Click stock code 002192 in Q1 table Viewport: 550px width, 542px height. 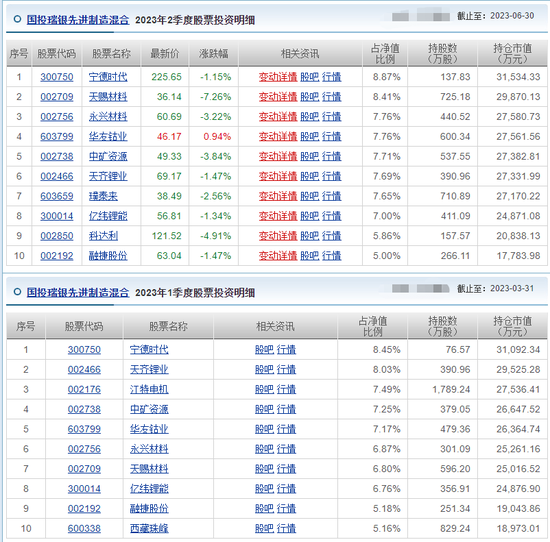point(84,509)
